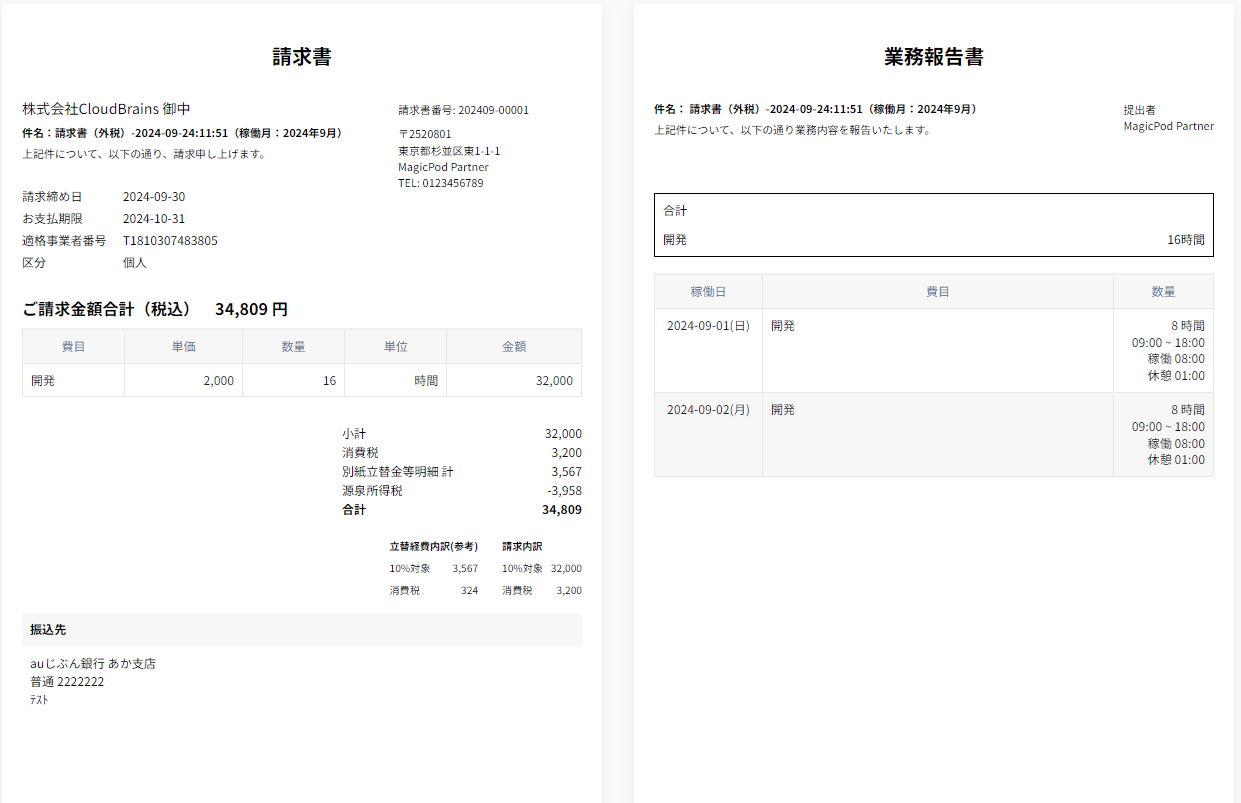
Task: Click the sentence ending 請求申し上げます。
Action: point(144,154)
